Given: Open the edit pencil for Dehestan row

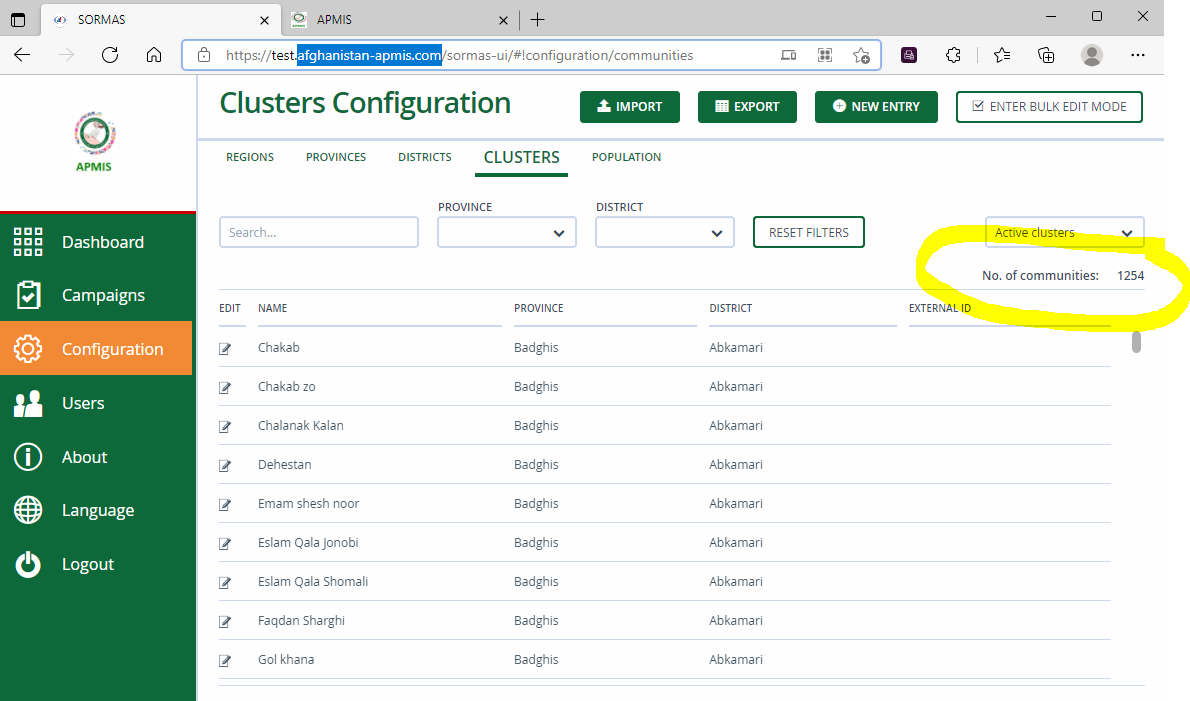Looking at the screenshot, I should point(225,464).
